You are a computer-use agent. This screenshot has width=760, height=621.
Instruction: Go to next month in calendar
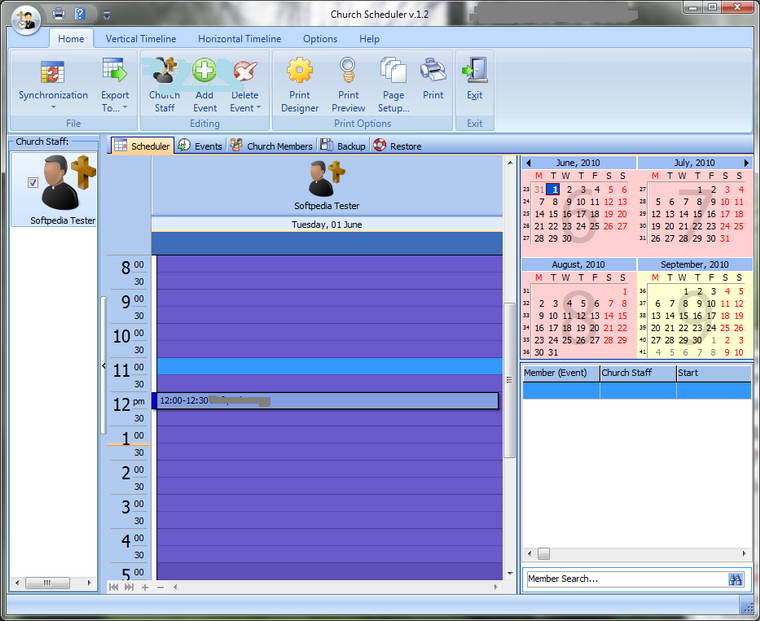click(x=746, y=163)
